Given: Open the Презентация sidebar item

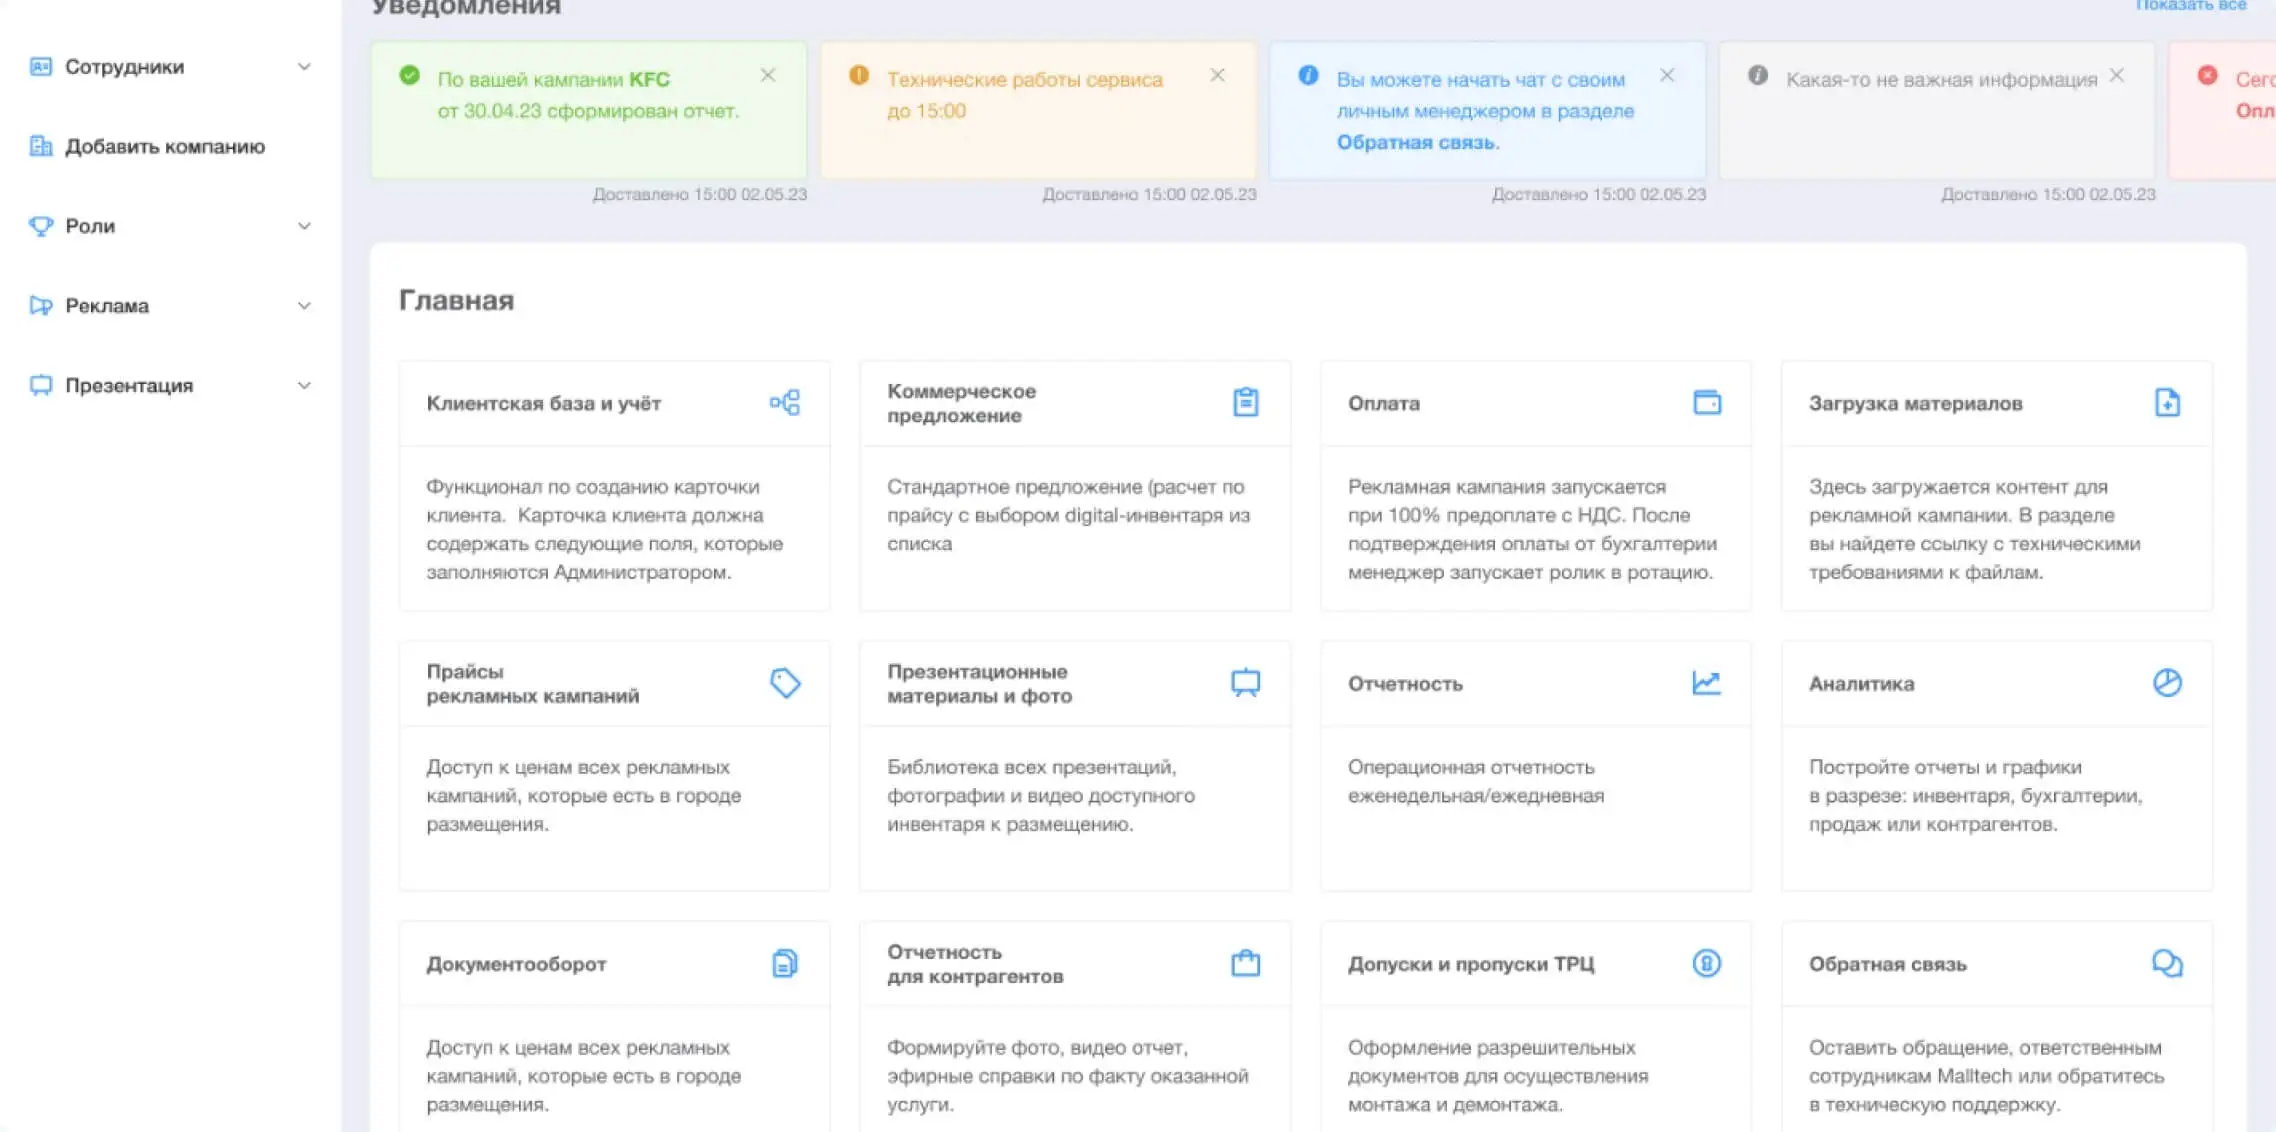Looking at the screenshot, I should point(129,386).
